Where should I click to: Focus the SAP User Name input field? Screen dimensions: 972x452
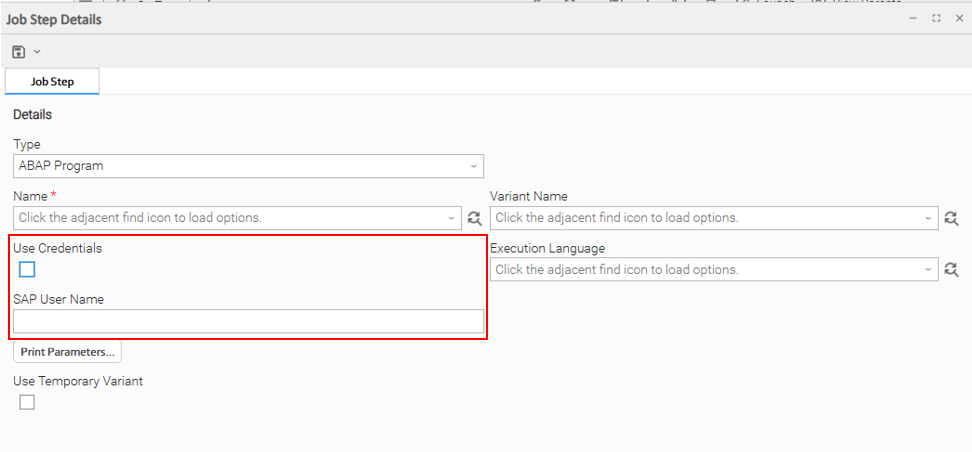(x=248, y=321)
